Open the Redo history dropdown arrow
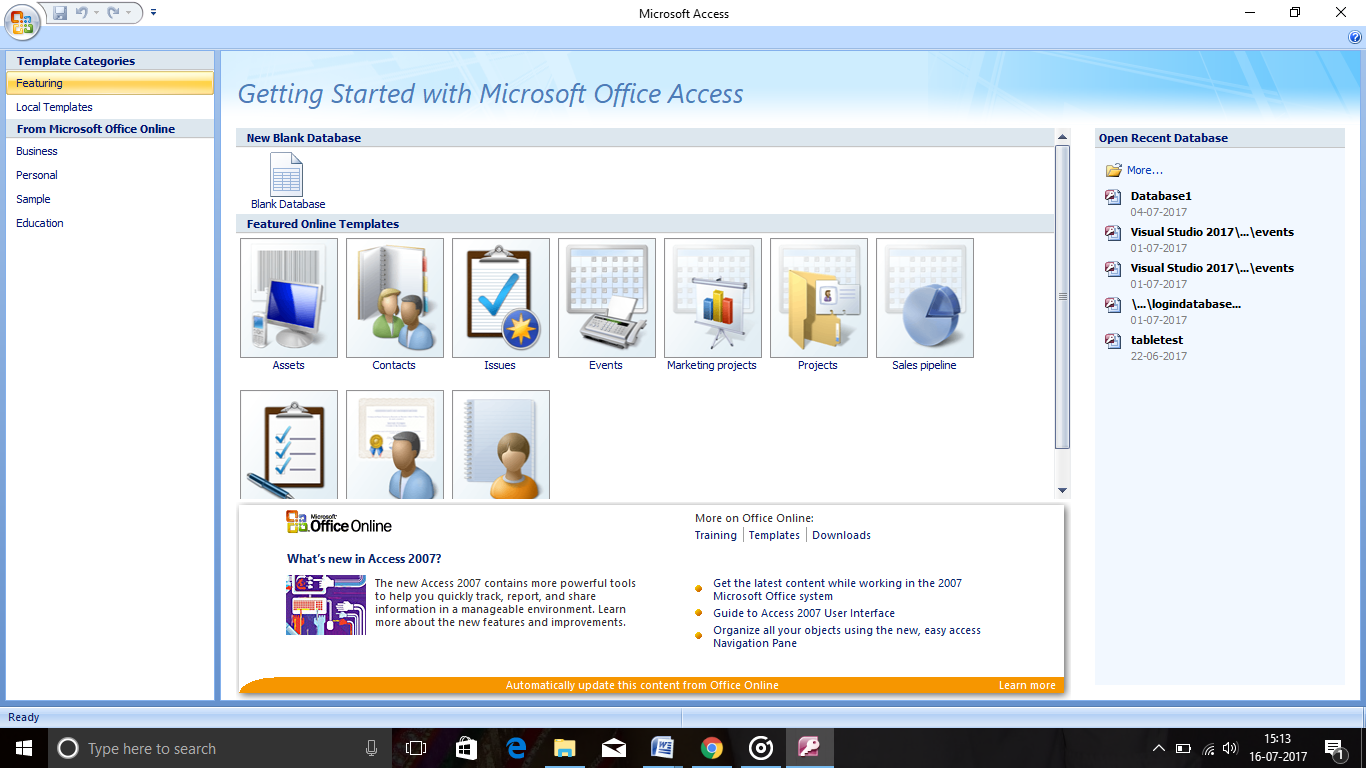 (128, 13)
